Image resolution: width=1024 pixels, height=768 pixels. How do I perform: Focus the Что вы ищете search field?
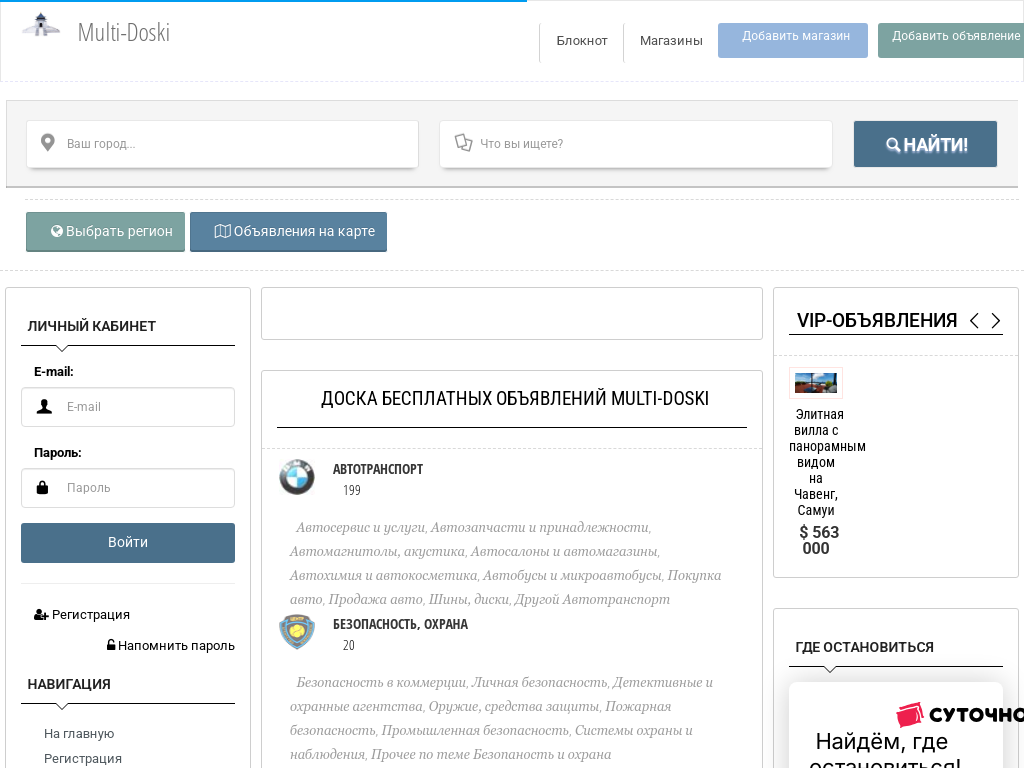(635, 144)
